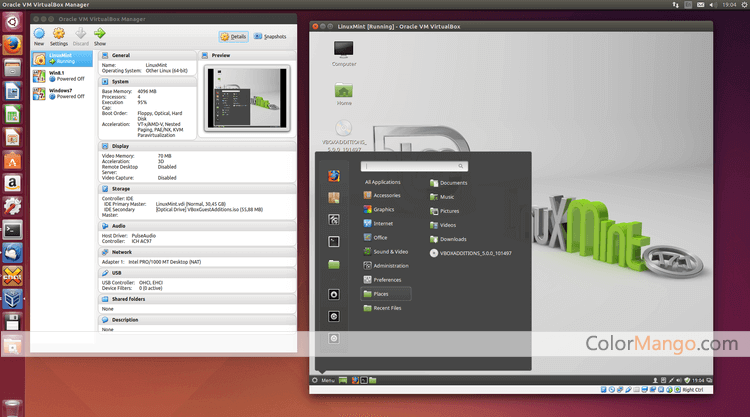The height and width of the screenshot is (417, 750).
Task: Collapse the Display section header
Action: click(x=197, y=146)
